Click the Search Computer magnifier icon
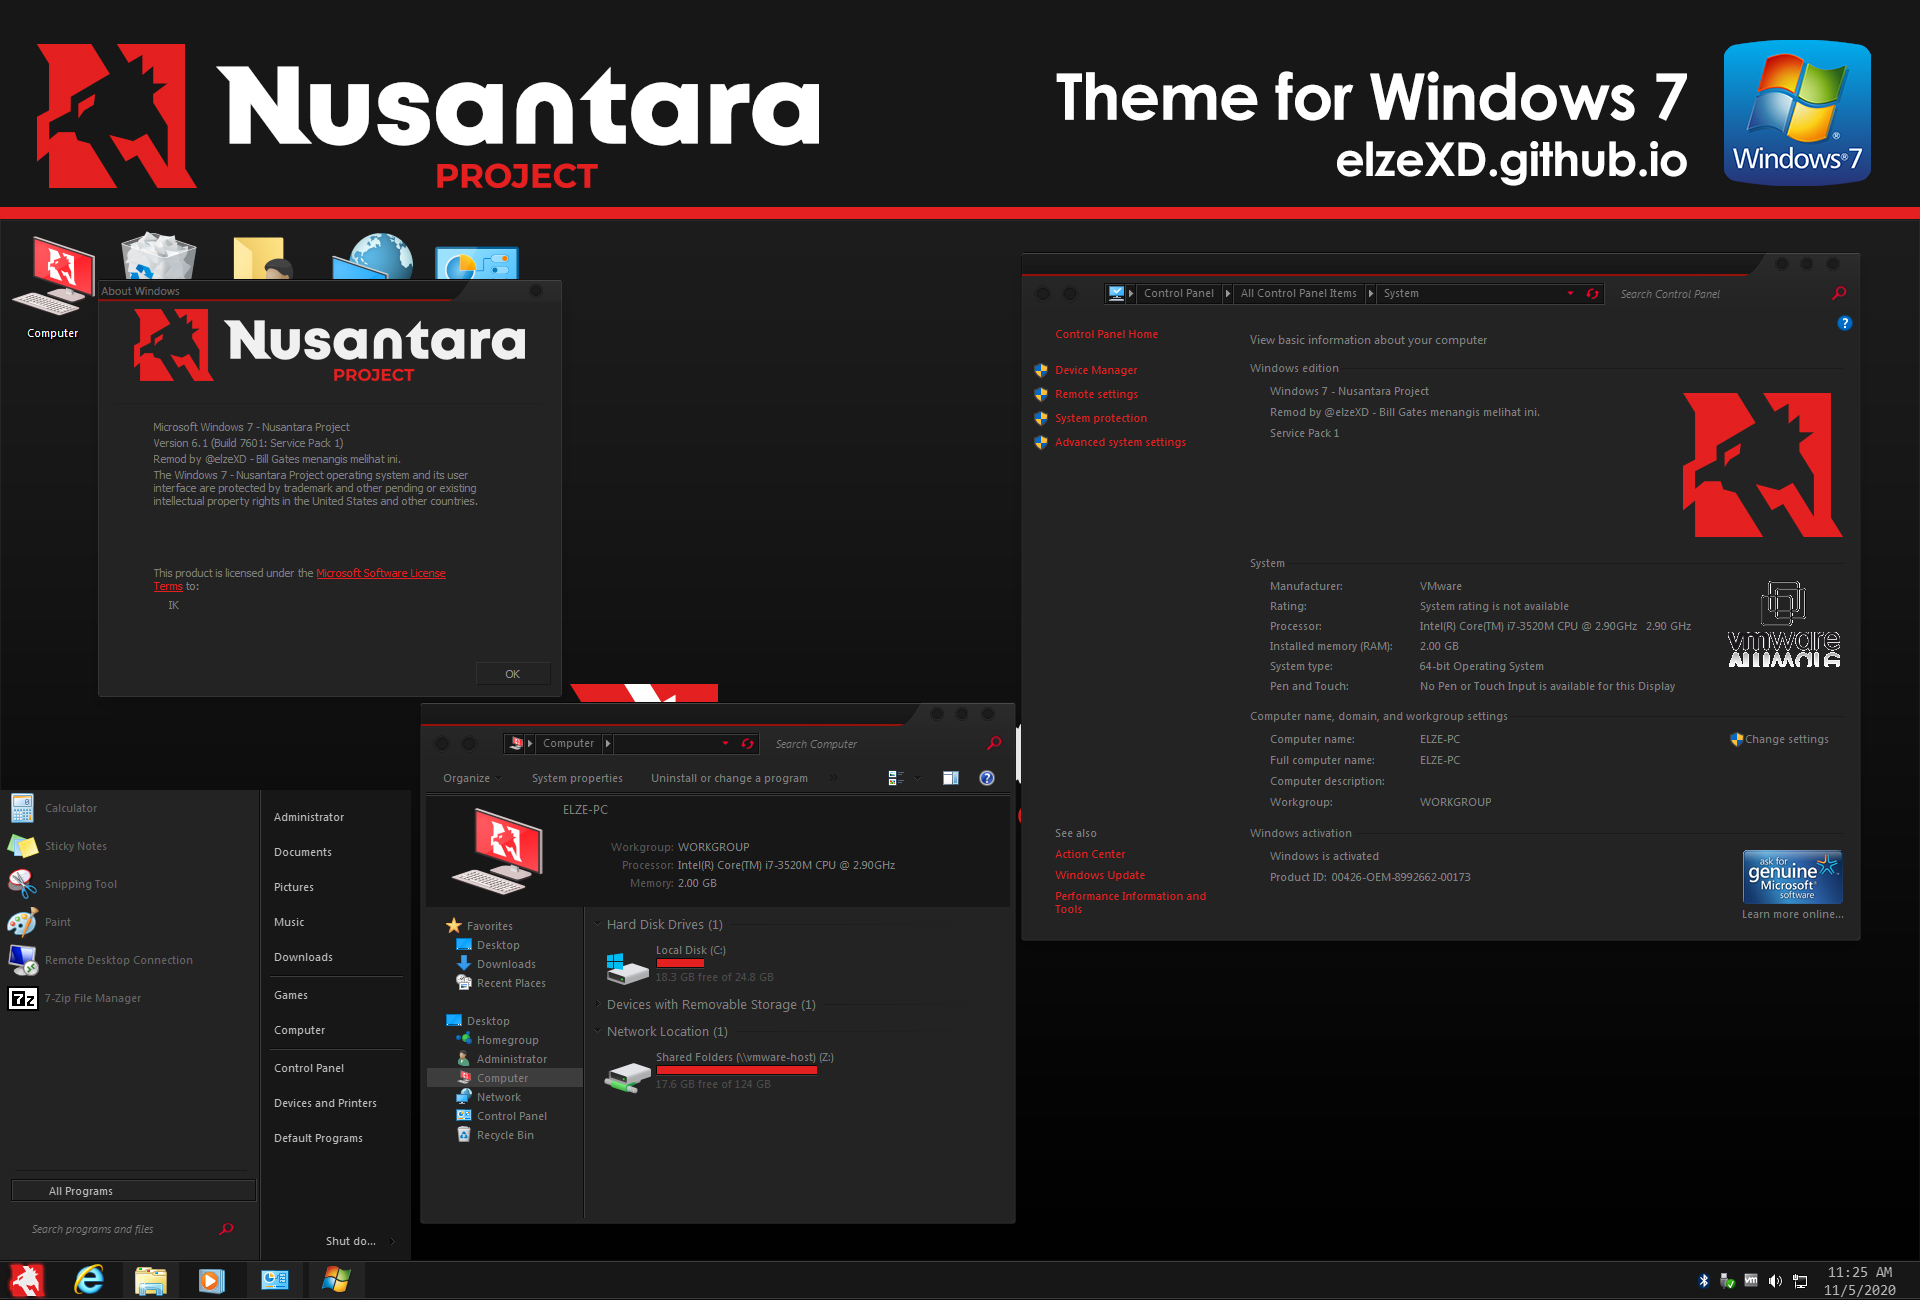The width and height of the screenshot is (1920, 1300). point(994,743)
